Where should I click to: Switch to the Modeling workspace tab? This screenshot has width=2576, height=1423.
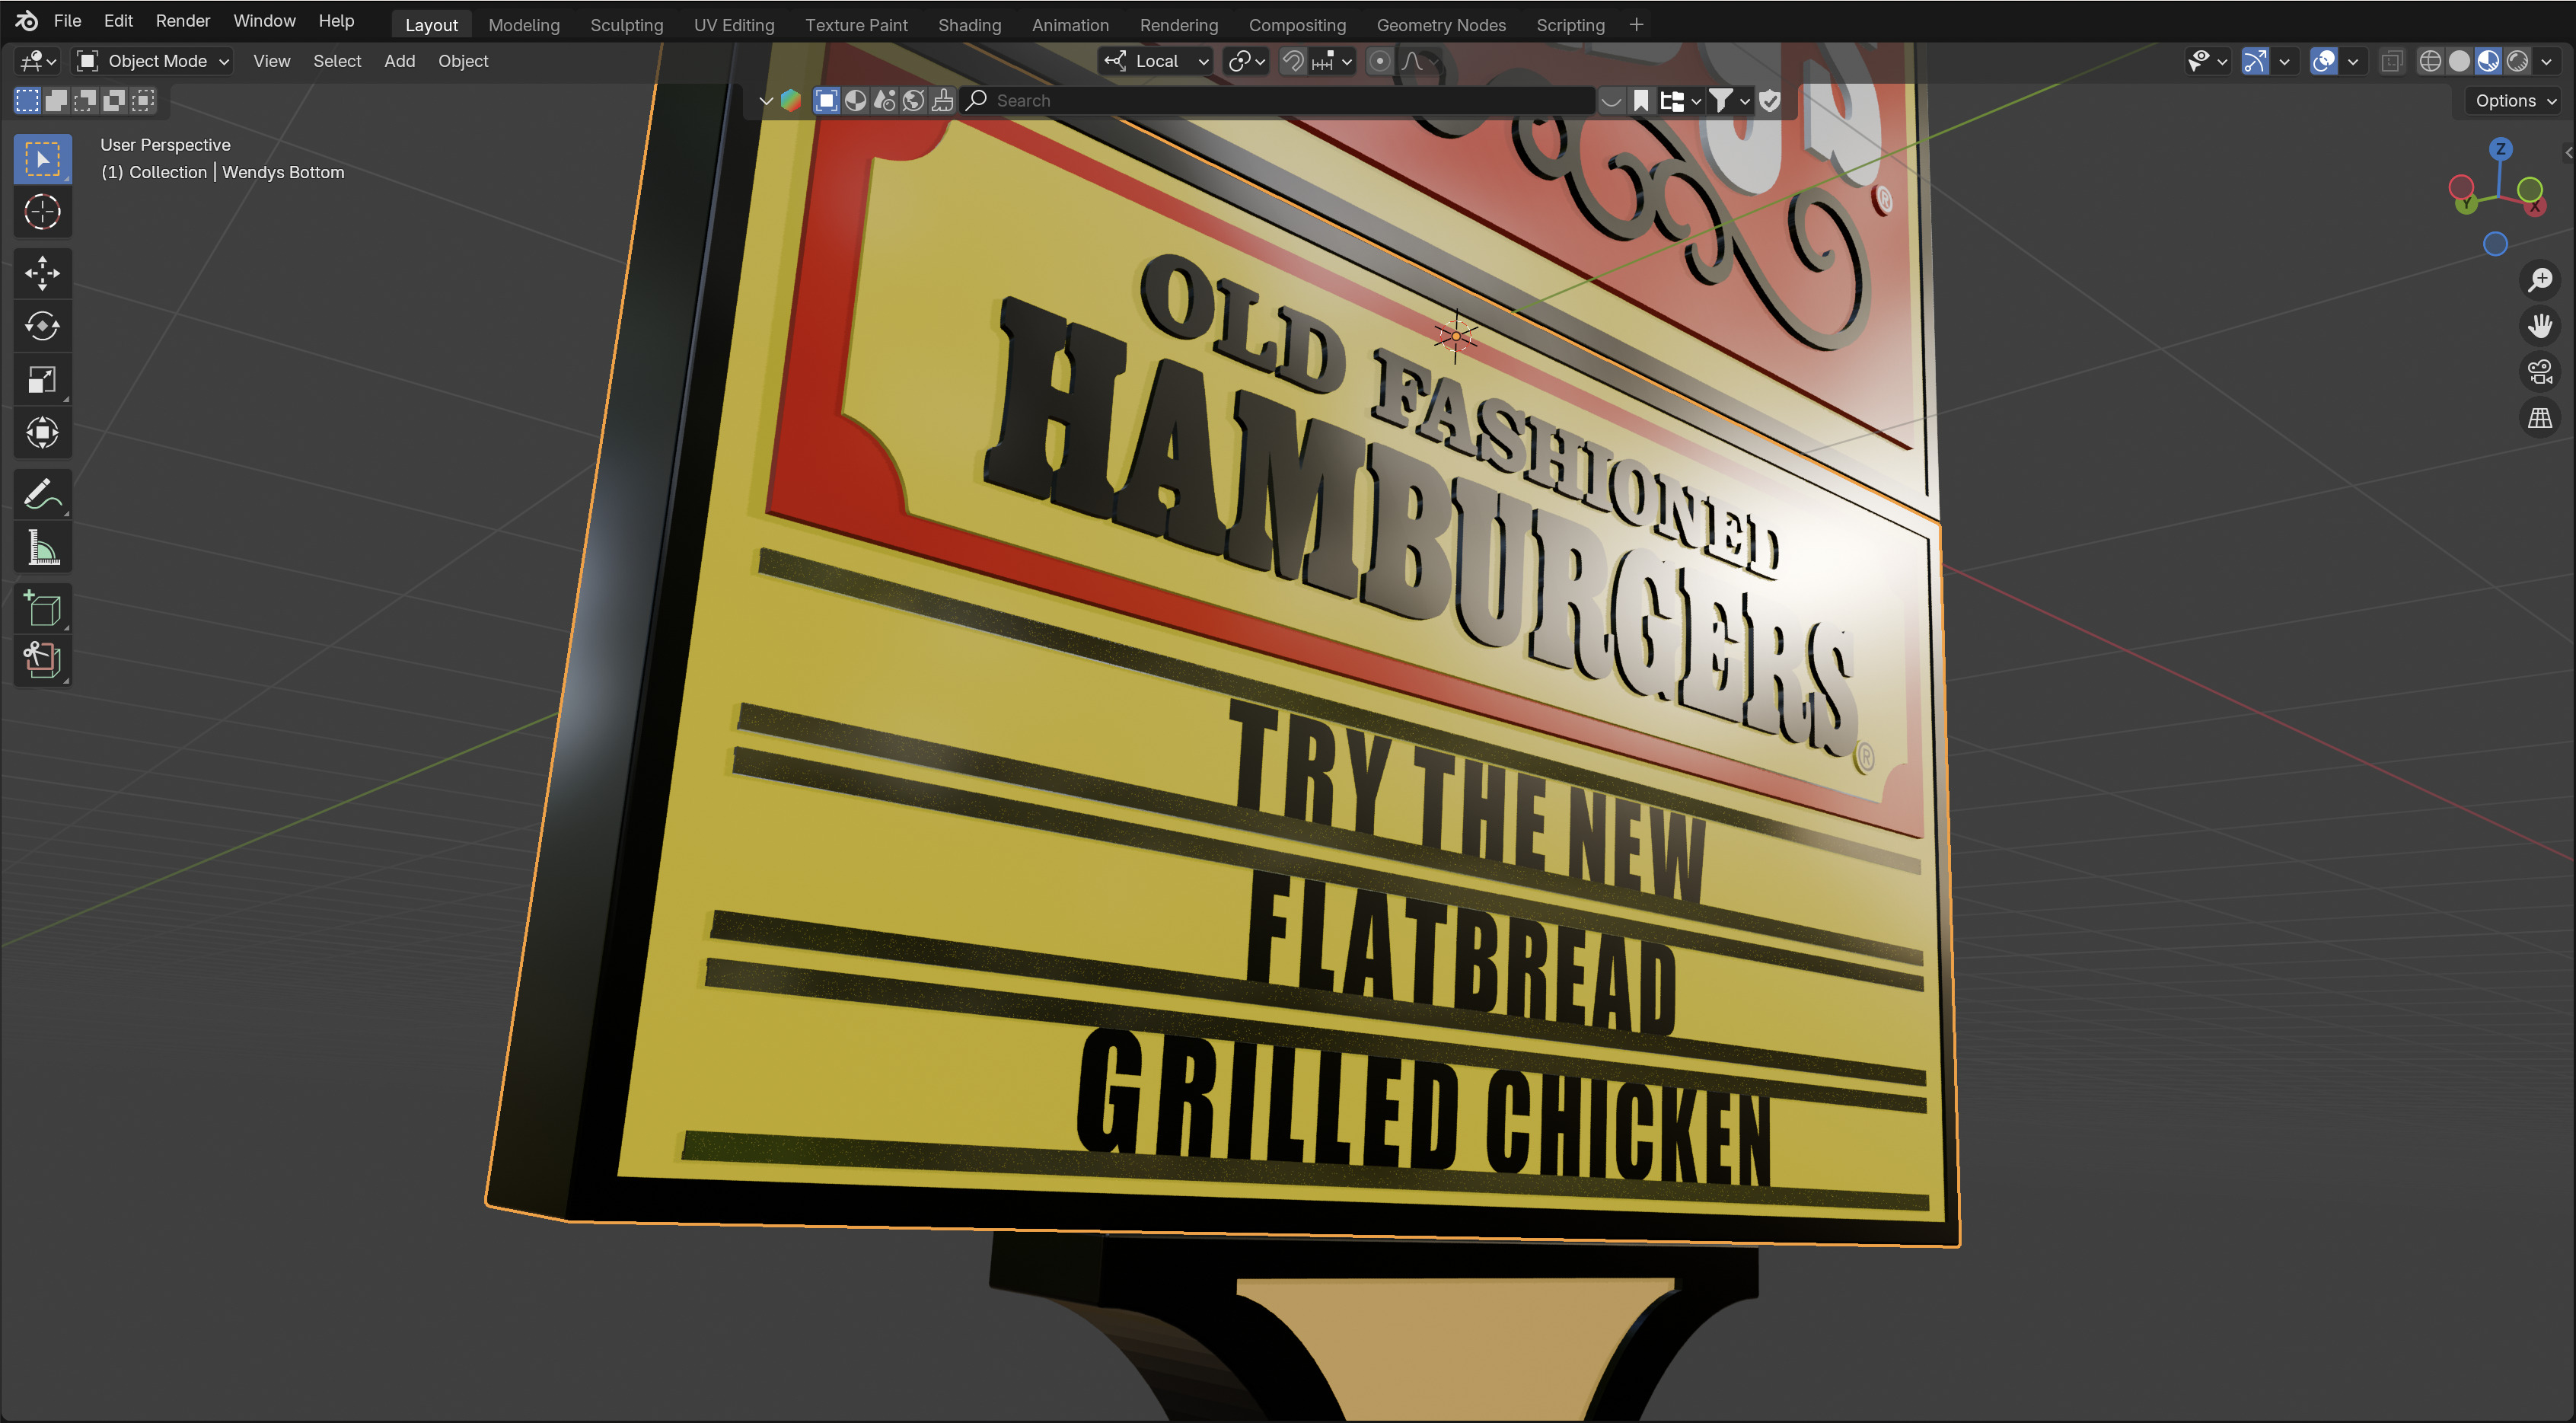(524, 25)
